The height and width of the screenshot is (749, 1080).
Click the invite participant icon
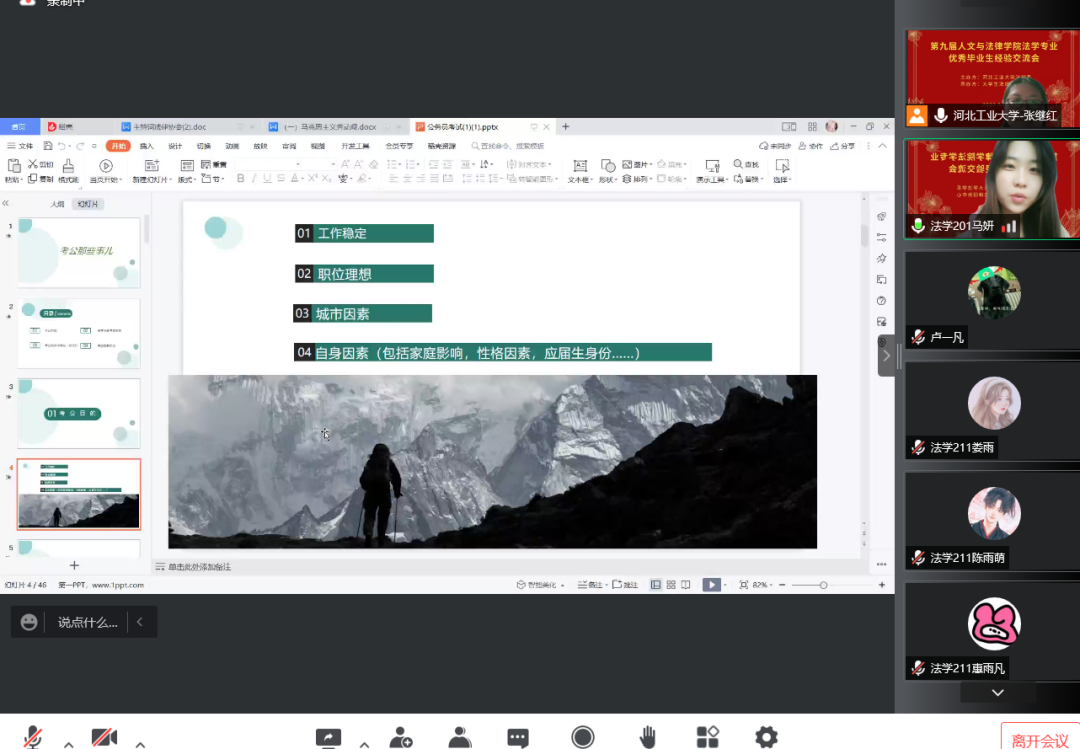[401, 737]
